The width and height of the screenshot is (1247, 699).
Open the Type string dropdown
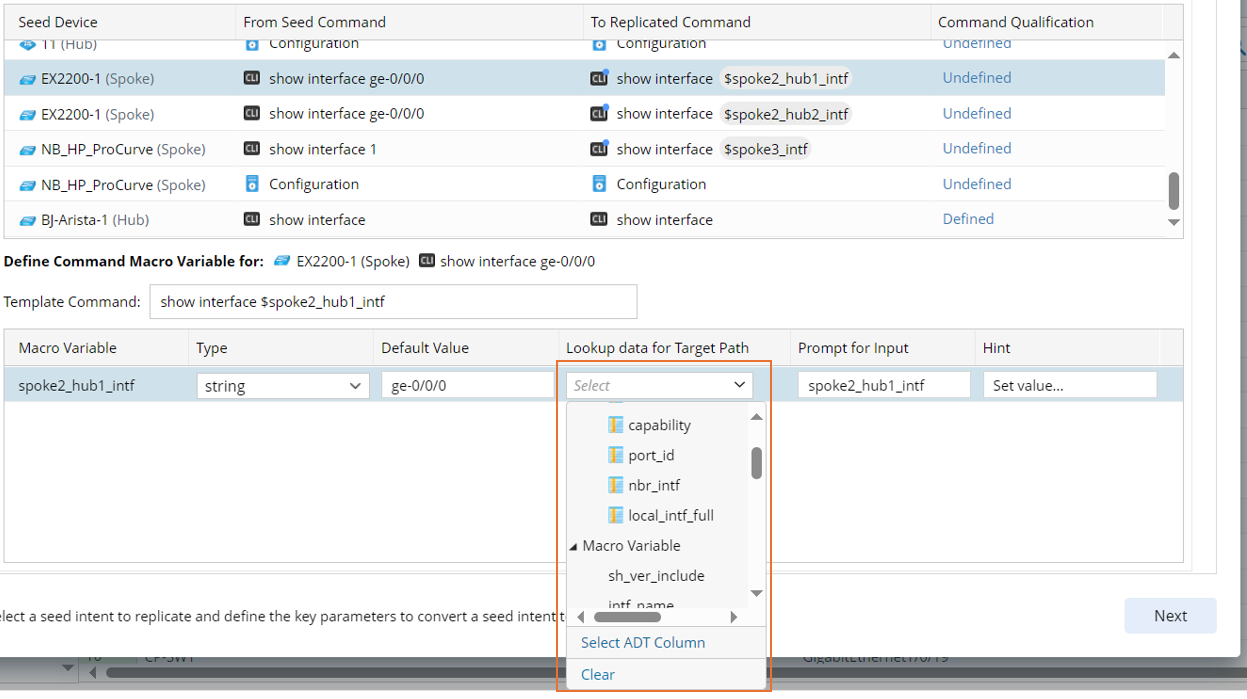(x=282, y=386)
